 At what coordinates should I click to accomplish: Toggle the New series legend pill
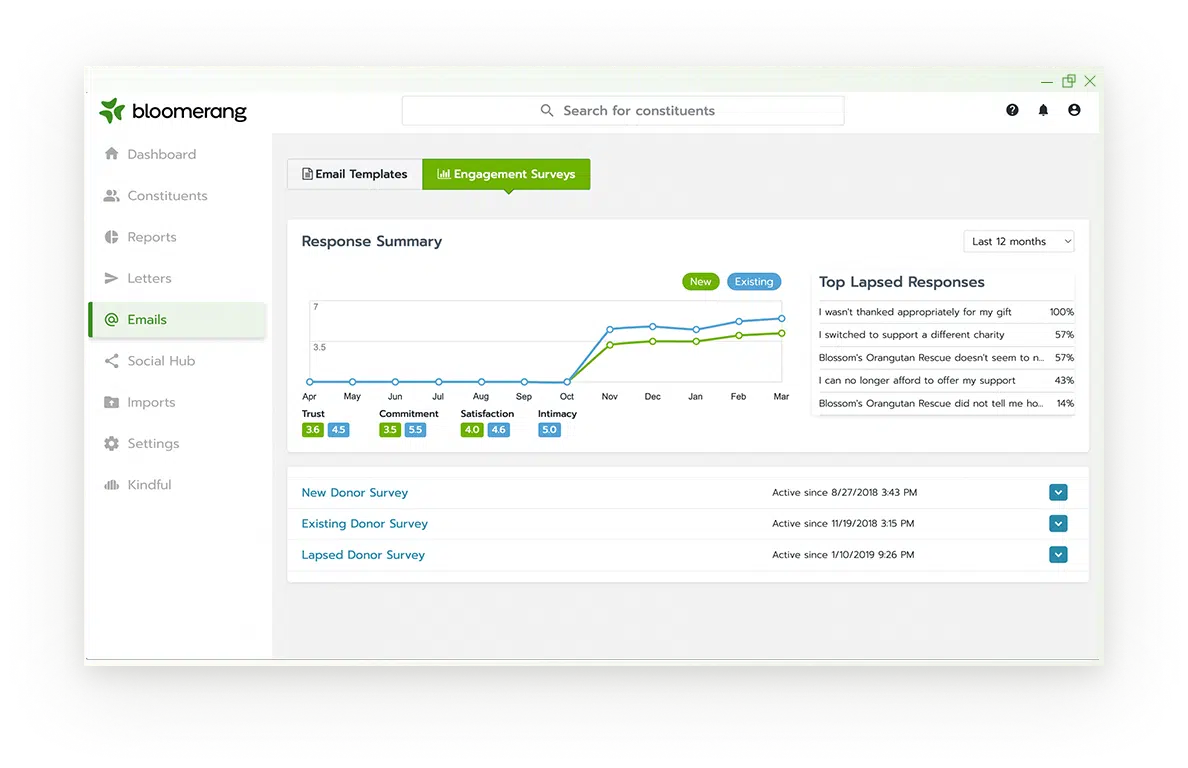(700, 282)
